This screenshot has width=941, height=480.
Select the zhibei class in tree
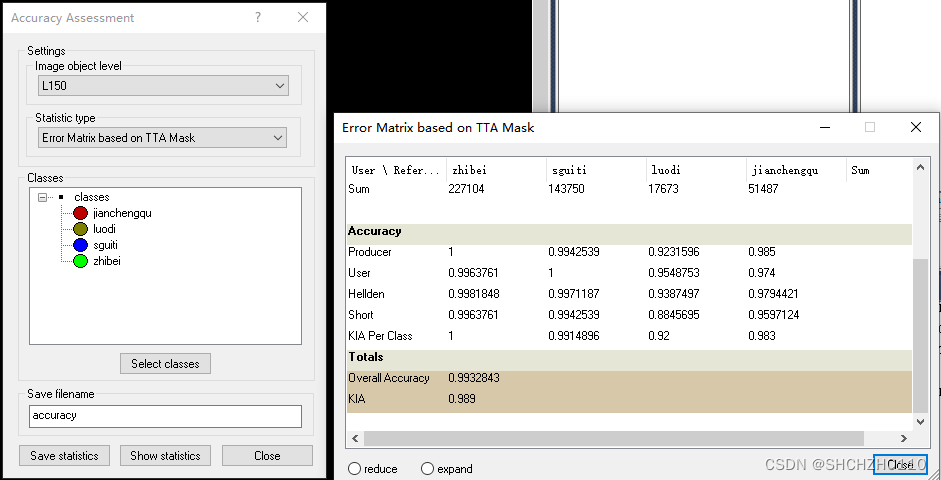click(106, 262)
